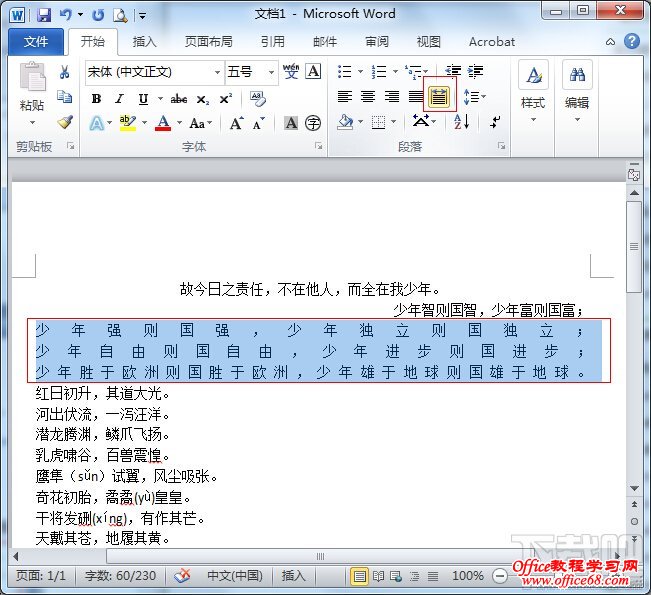Toggle superscript formatting

tap(226, 98)
